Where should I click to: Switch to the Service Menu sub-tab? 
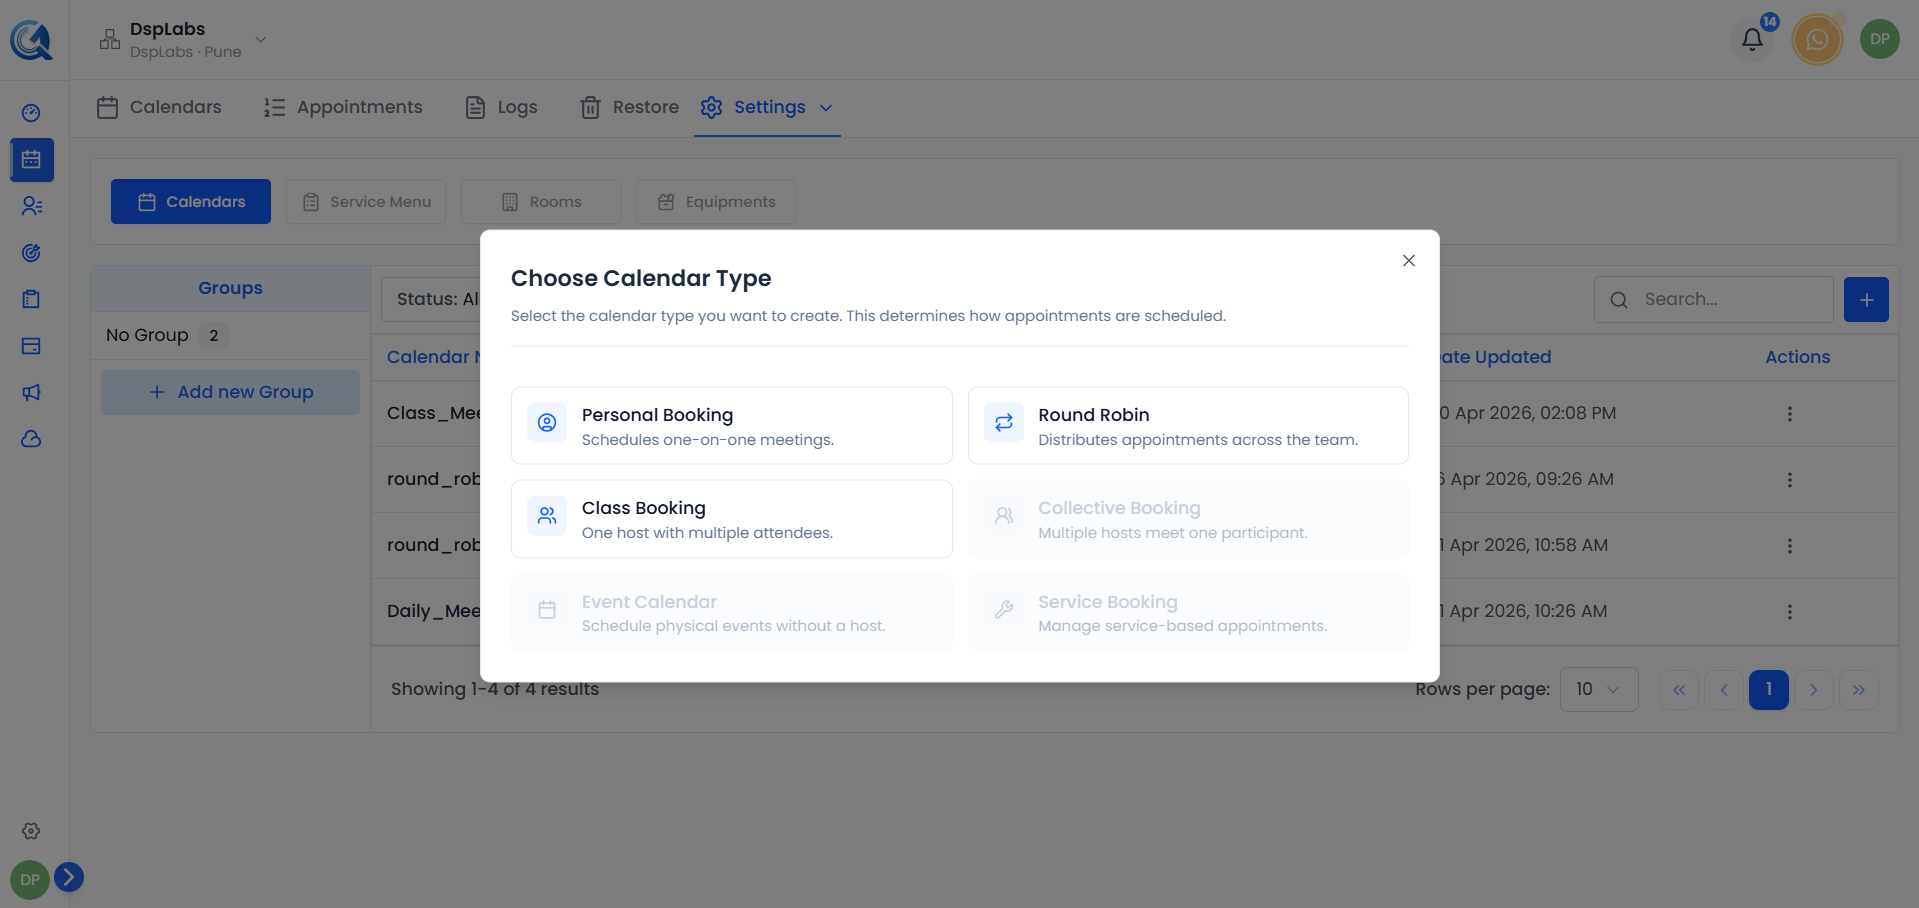[366, 202]
